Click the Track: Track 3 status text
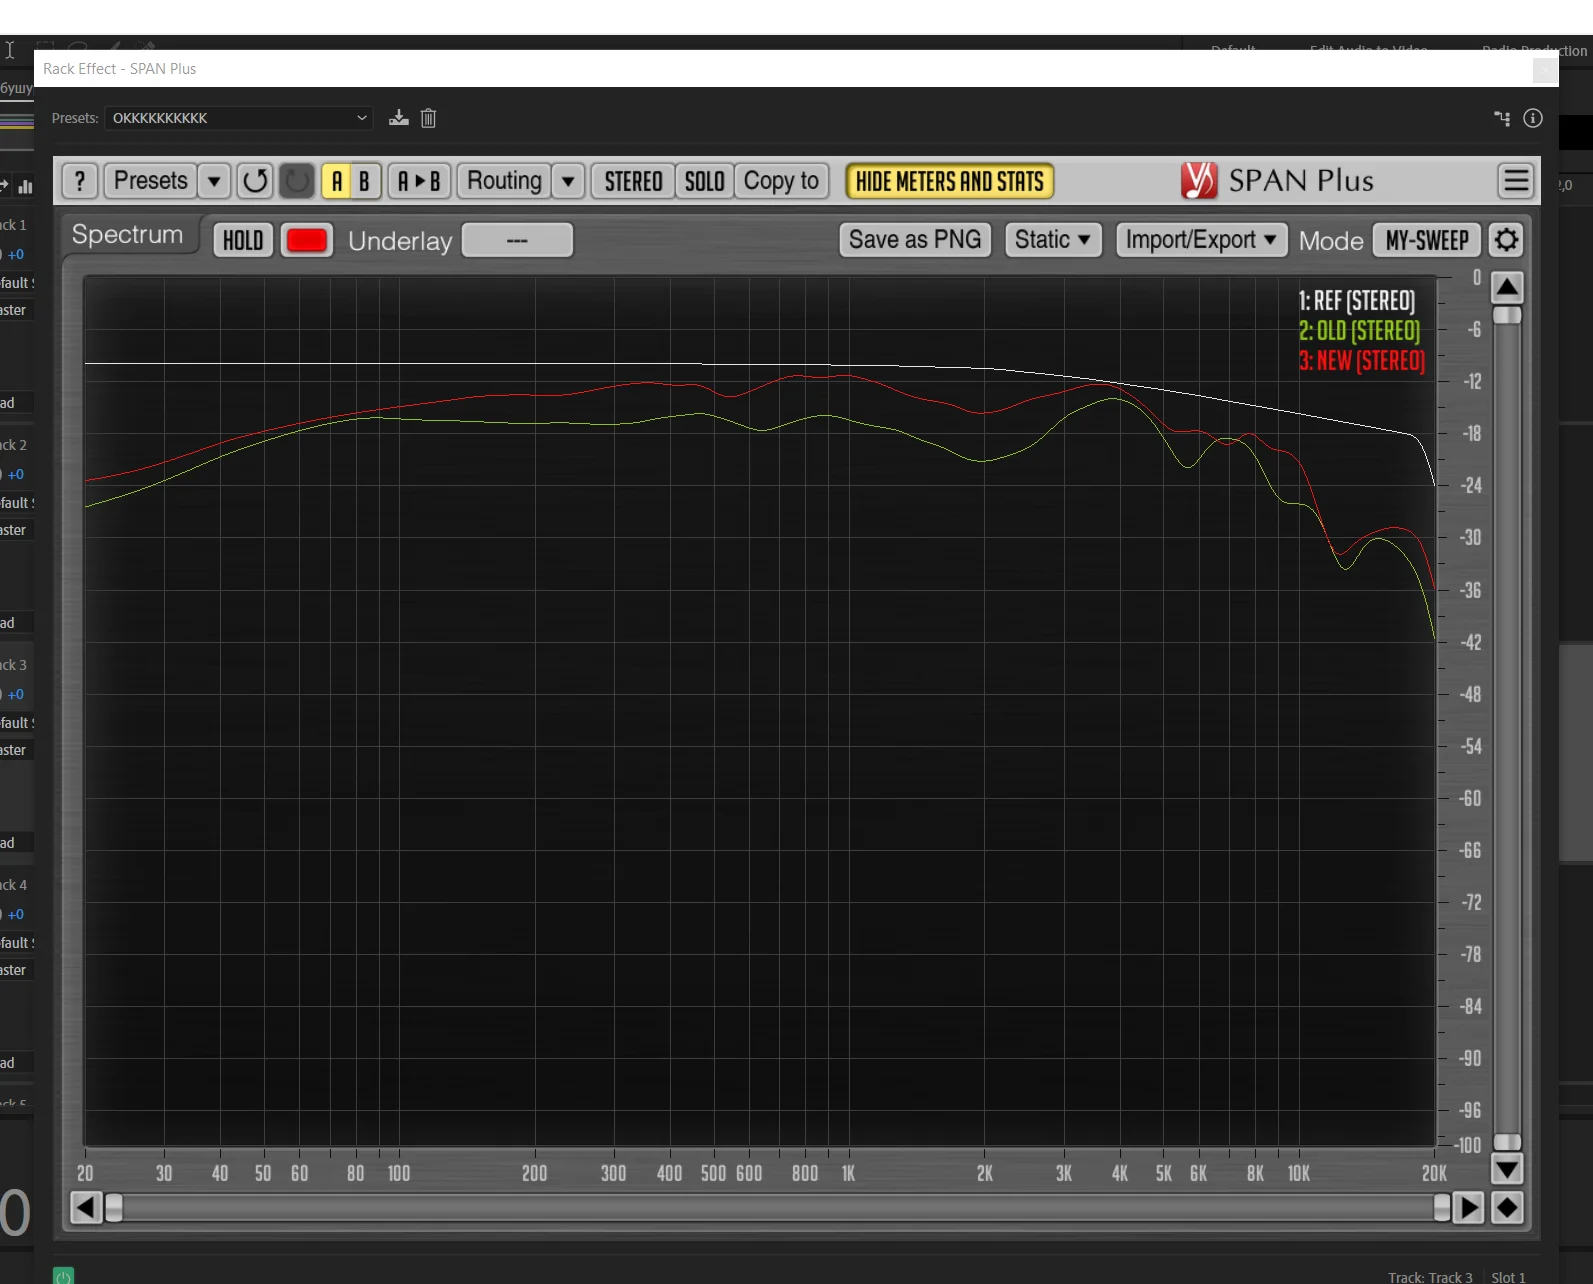The image size is (1593, 1284). (x=1430, y=1277)
